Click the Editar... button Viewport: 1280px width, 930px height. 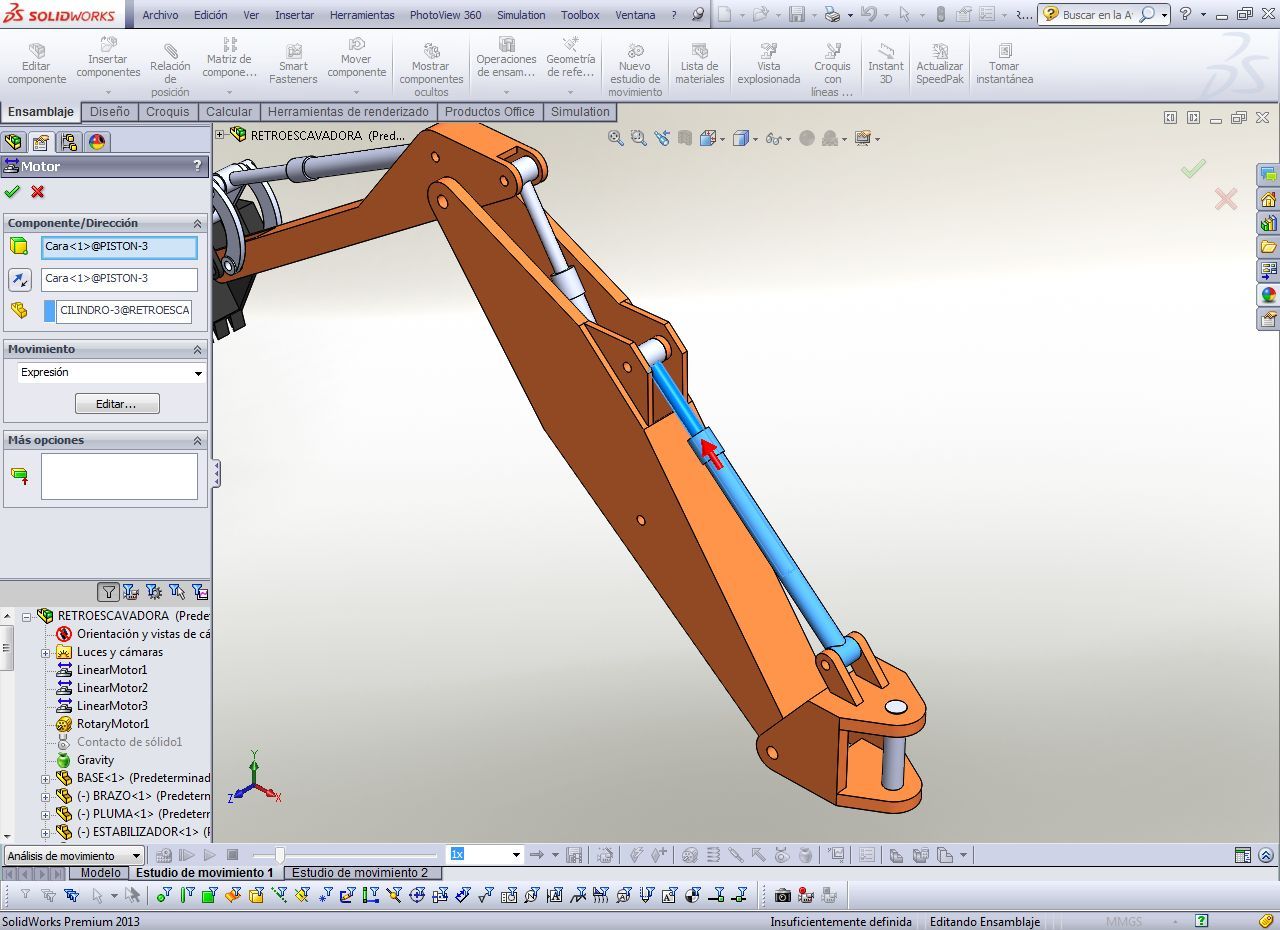click(117, 404)
